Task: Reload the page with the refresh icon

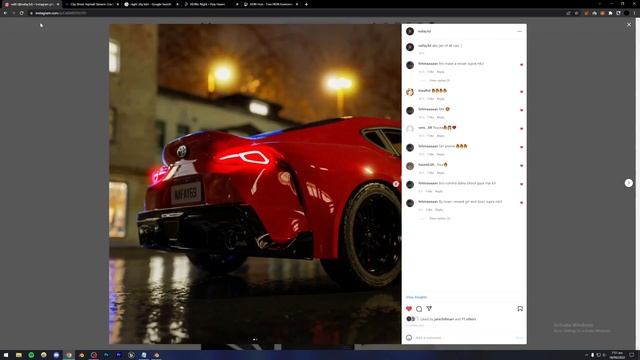Action: point(22,13)
